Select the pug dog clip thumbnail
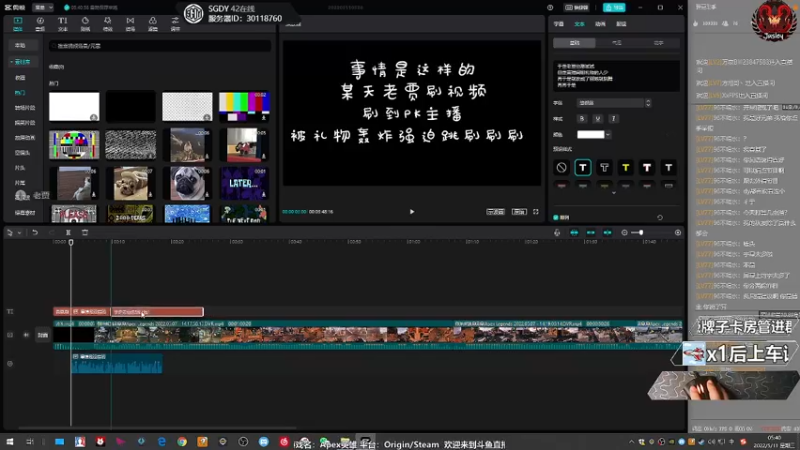This screenshot has height=450, width=800. [x=187, y=183]
